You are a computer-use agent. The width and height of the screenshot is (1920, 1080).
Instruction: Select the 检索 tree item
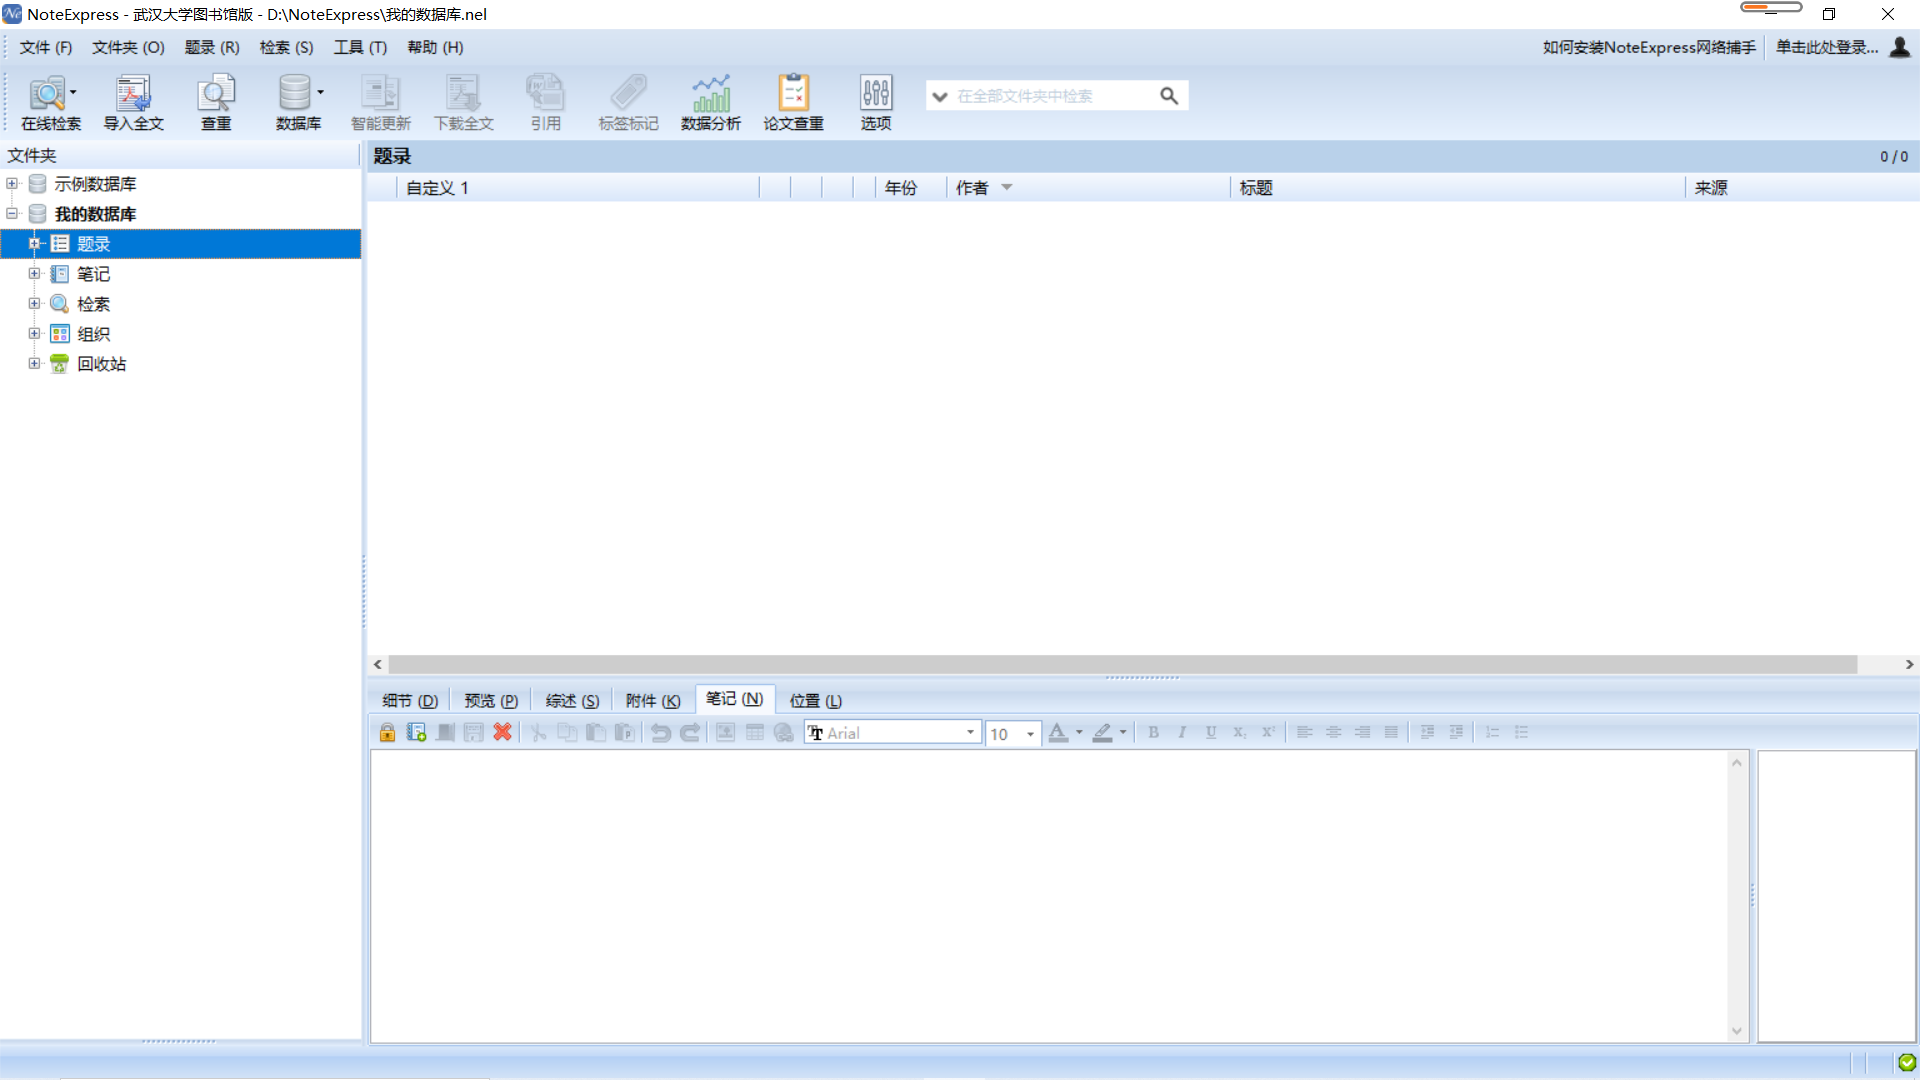[93, 304]
